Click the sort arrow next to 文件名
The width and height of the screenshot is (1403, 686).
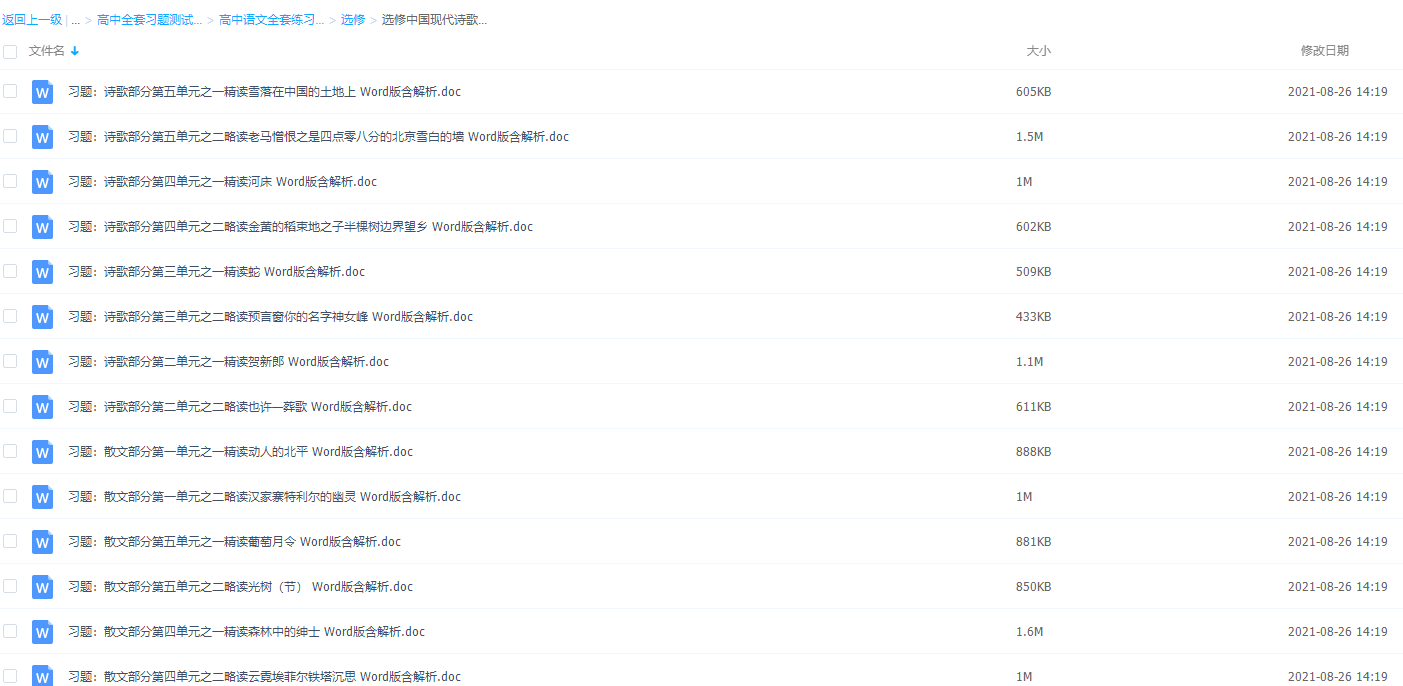click(x=75, y=51)
